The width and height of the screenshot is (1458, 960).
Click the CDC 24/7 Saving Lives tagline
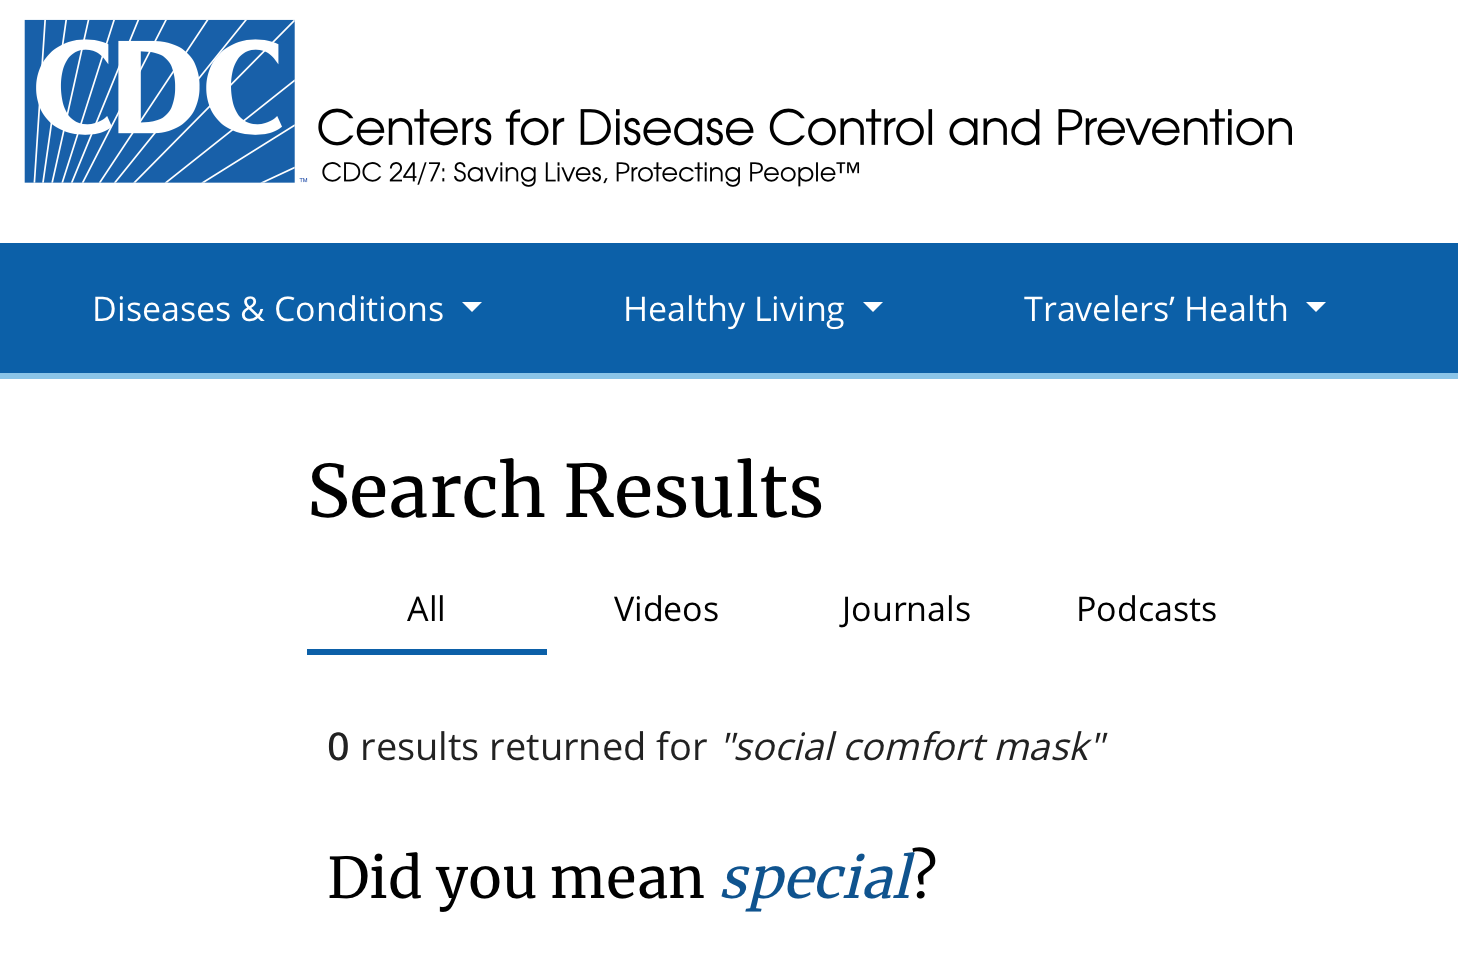590,173
